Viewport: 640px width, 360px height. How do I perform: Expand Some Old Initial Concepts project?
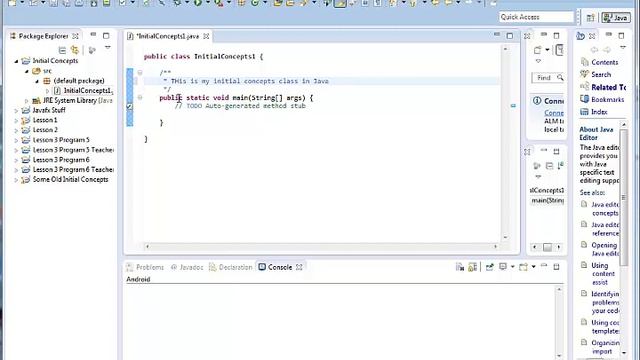click(x=16, y=180)
